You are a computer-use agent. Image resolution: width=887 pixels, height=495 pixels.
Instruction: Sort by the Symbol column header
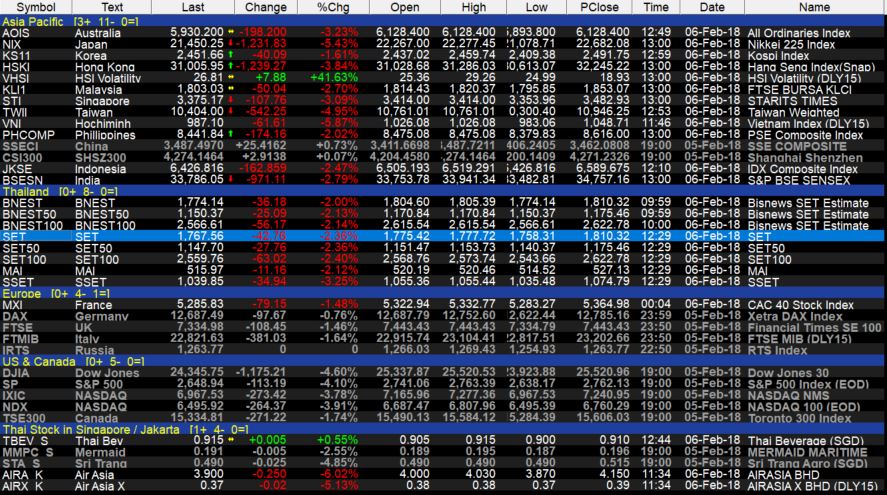click(x=35, y=7)
